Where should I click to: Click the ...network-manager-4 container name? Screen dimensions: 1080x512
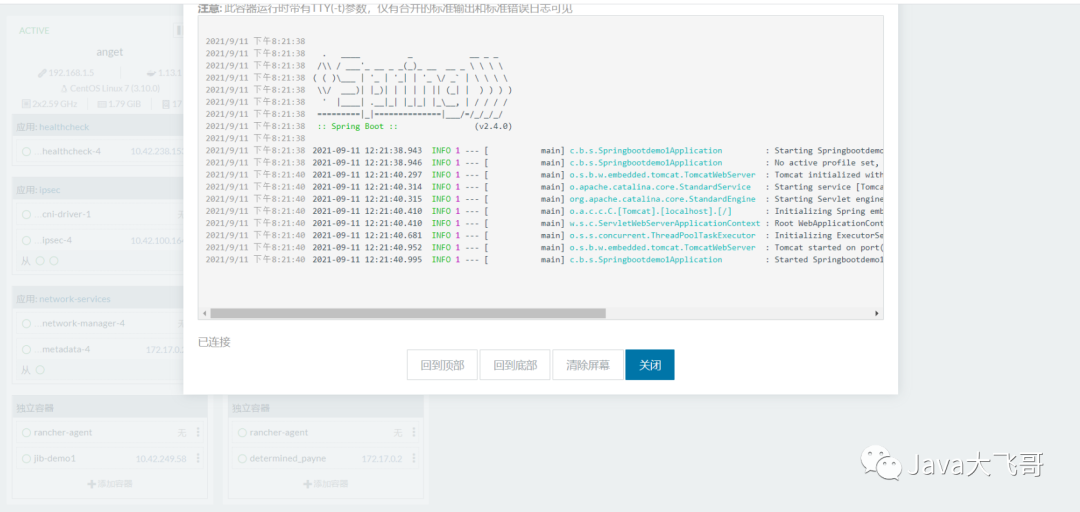(x=79, y=323)
